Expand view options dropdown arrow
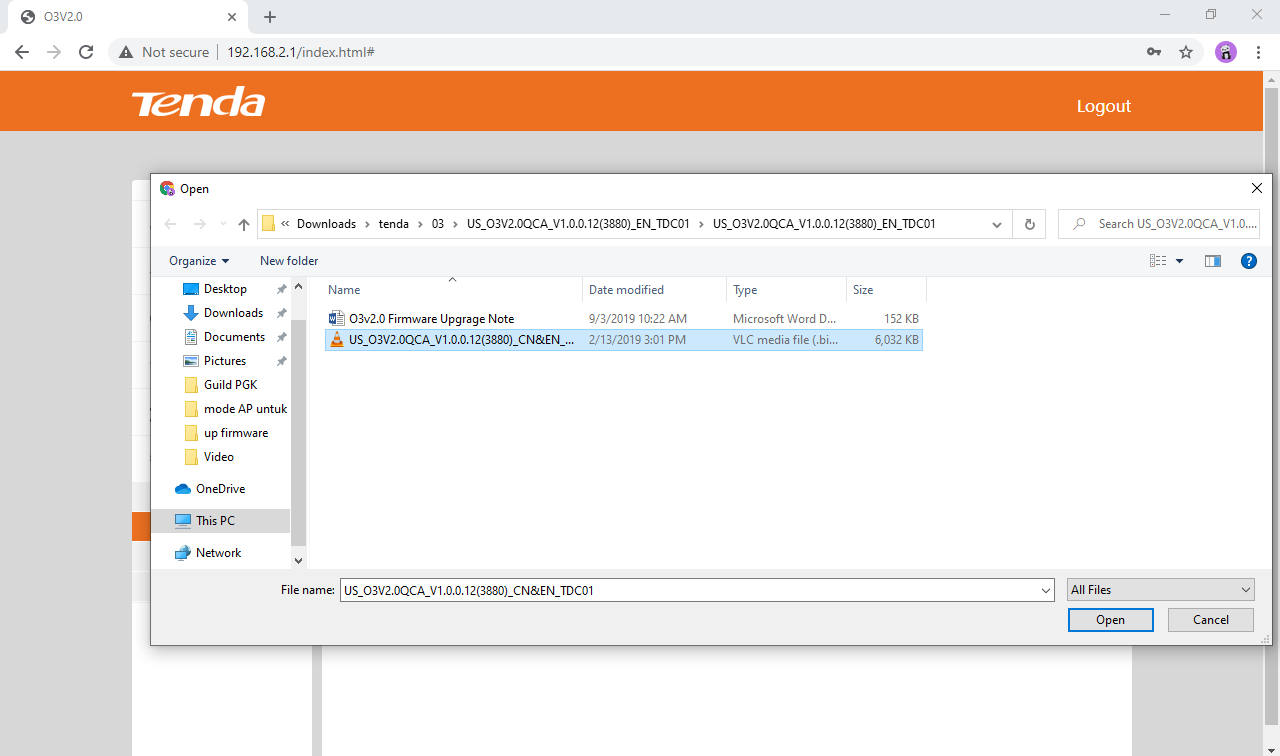The image size is (1280, 756). 1179,261
